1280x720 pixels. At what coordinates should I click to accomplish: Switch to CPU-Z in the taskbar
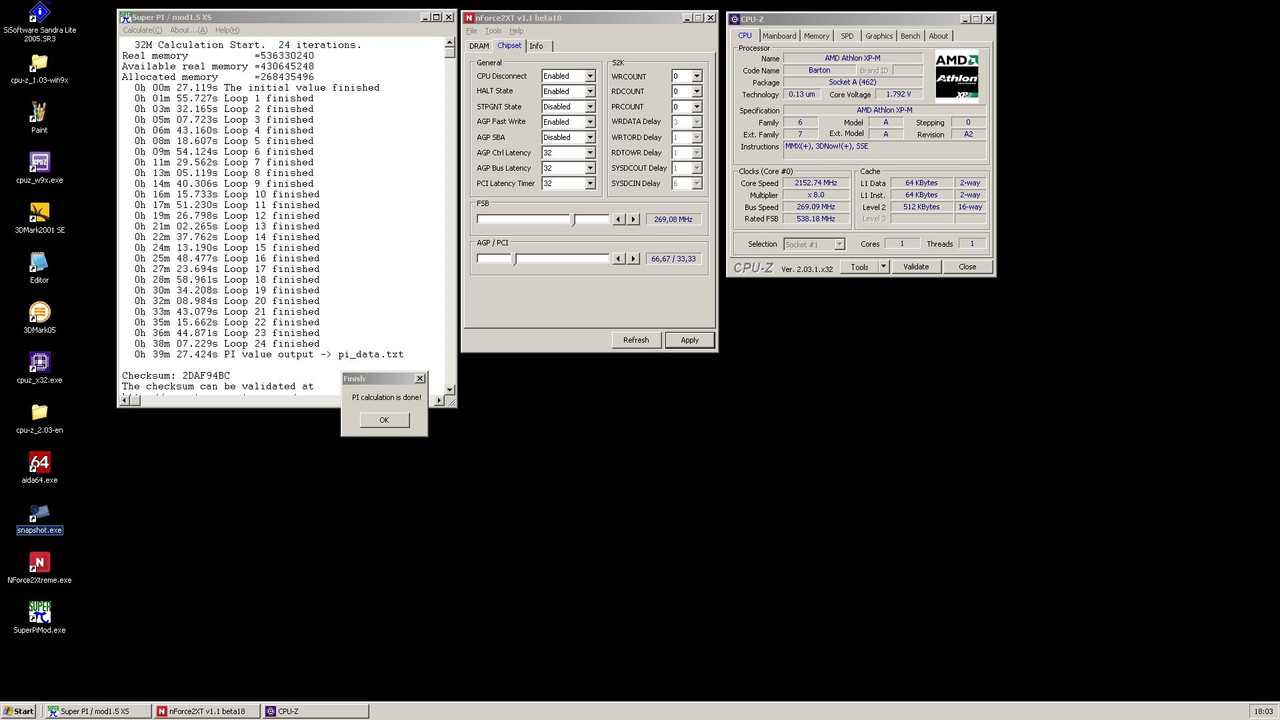pyautogui.click(x=315, y=711)
